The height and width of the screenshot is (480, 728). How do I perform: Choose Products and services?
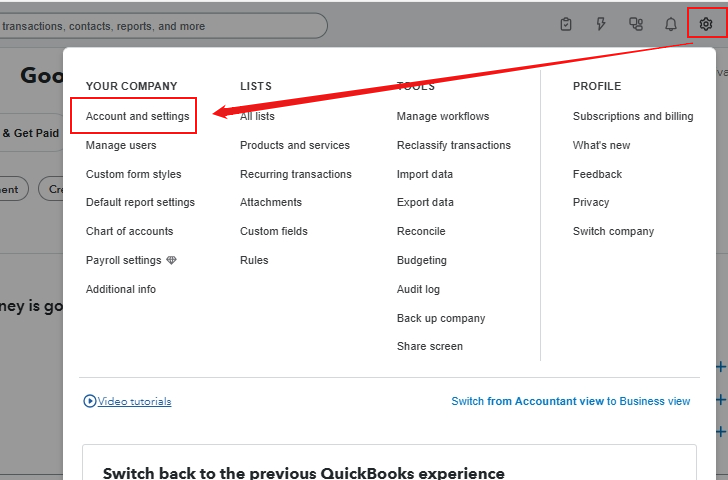pyautogui.click(x=295, y=145)
